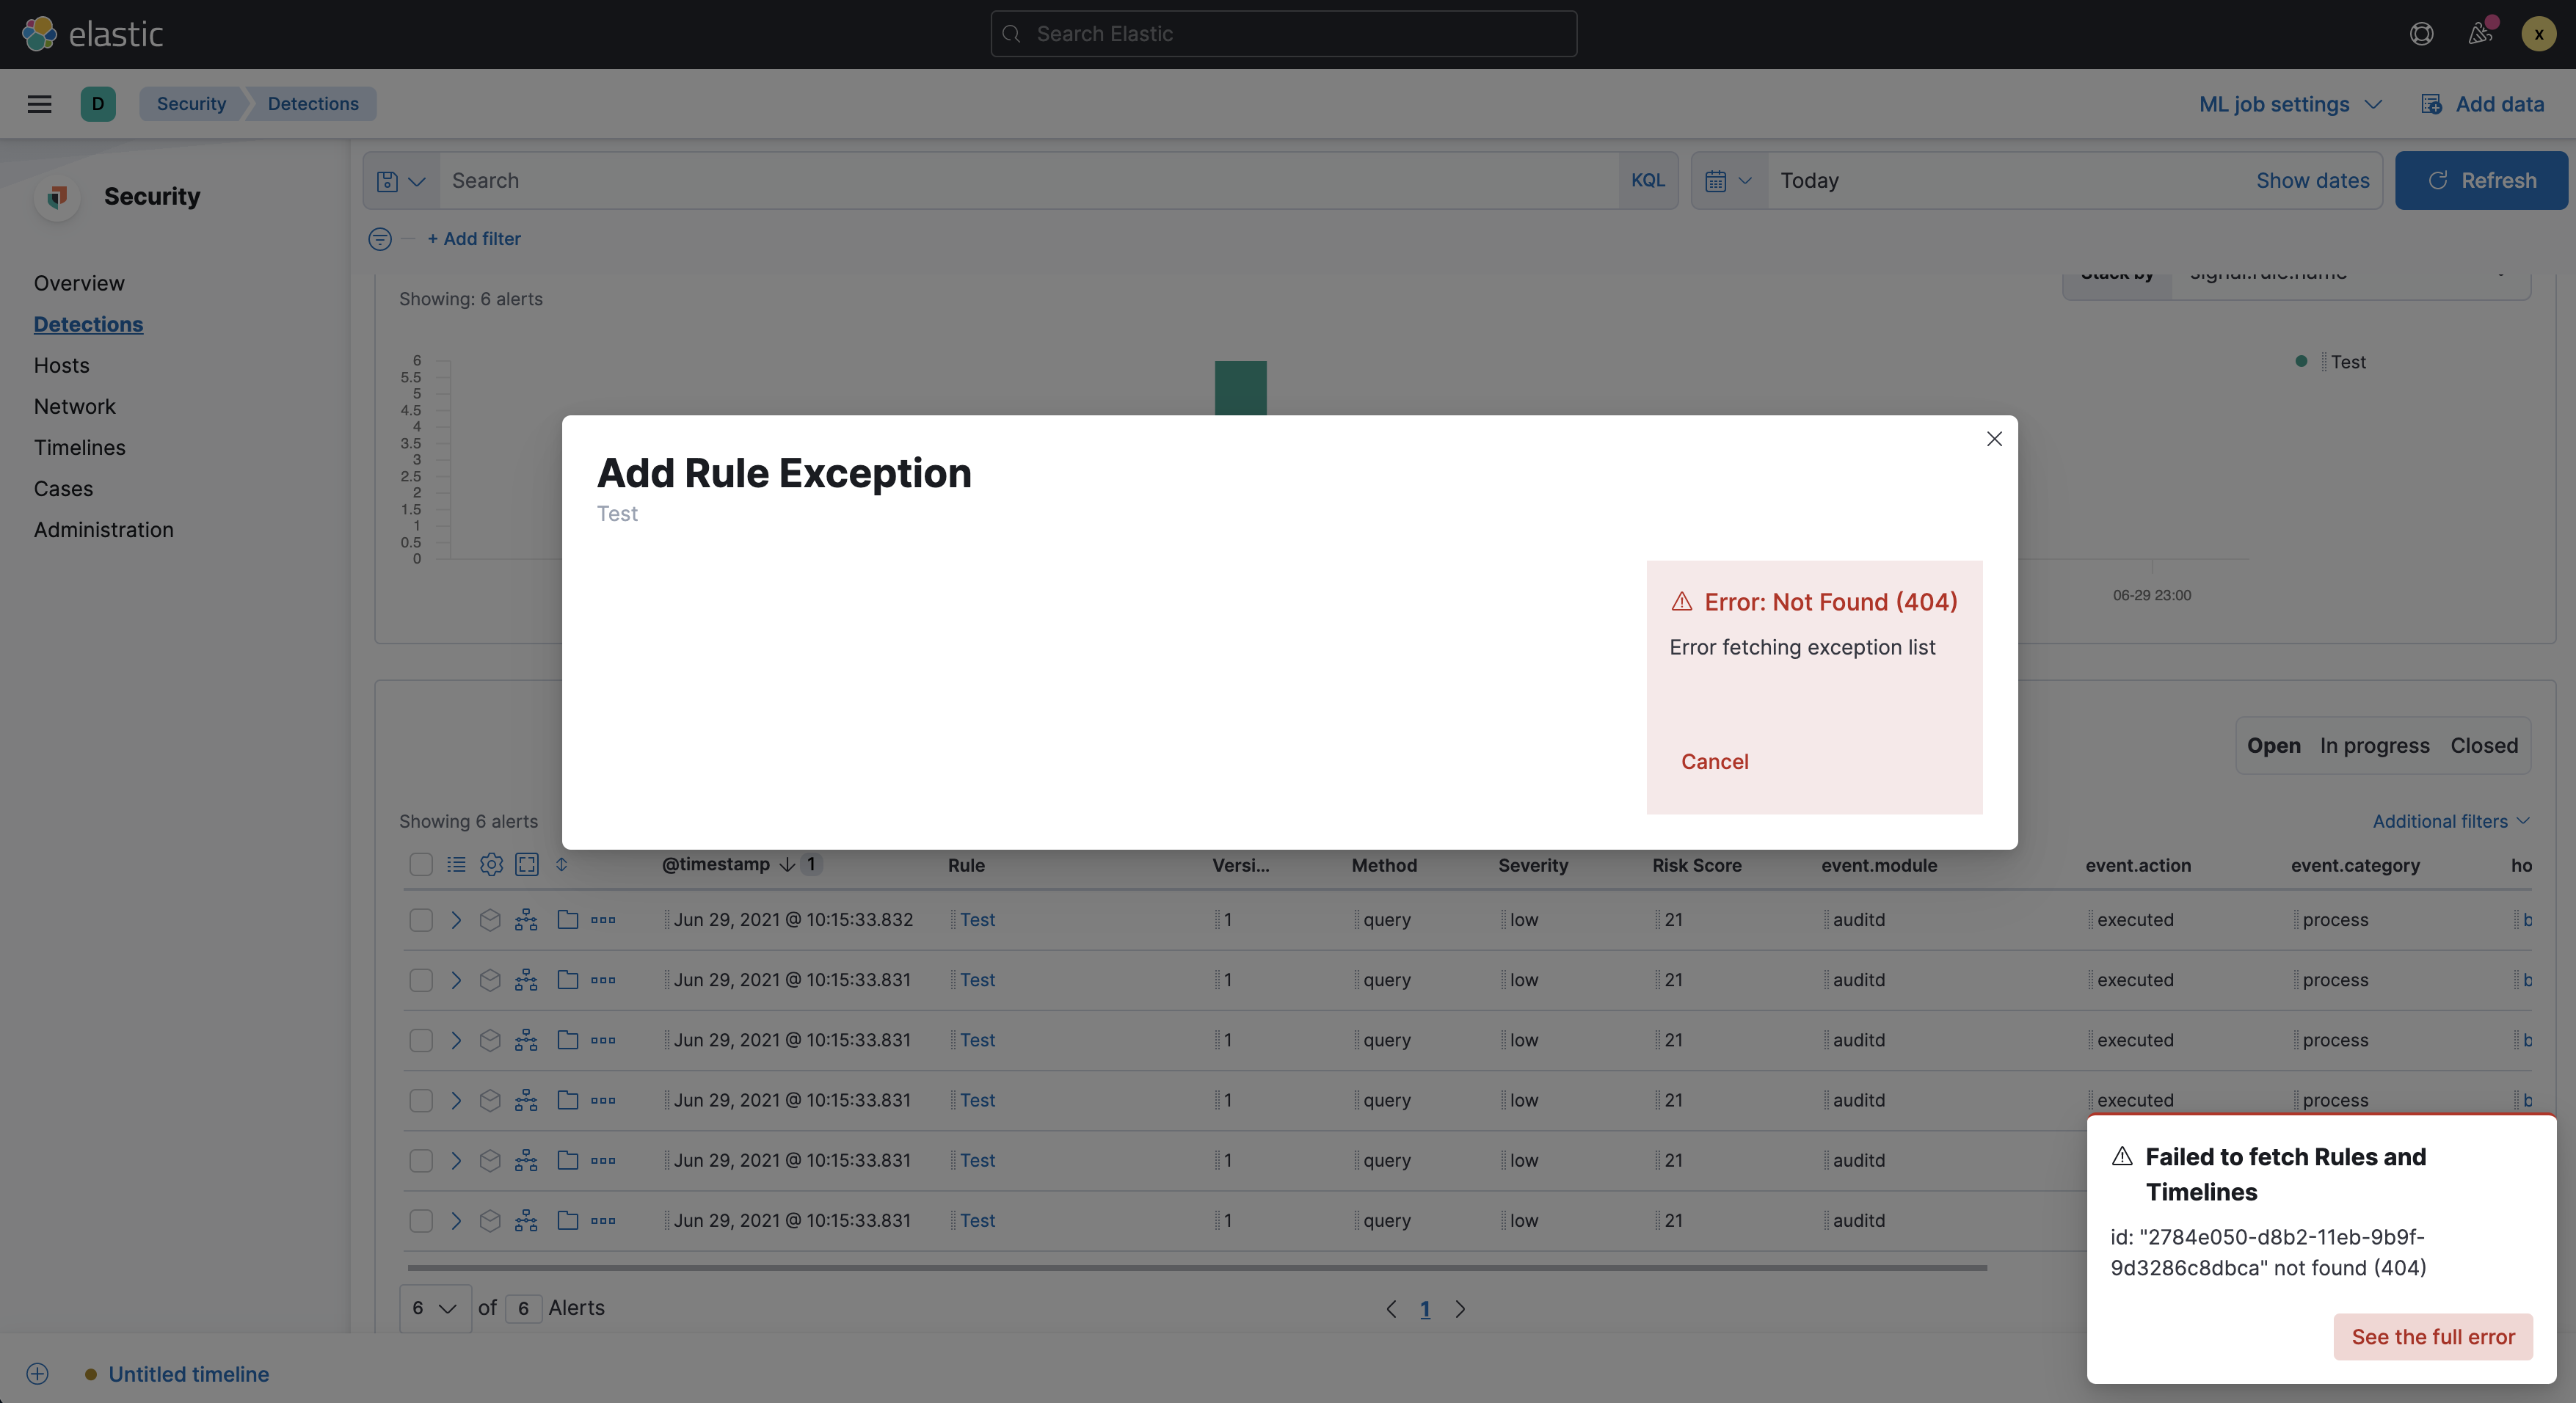Viewport: 2576px width, 1403px height.
Task: Open the alerts table settings gear icon
Action: point(491,864)
